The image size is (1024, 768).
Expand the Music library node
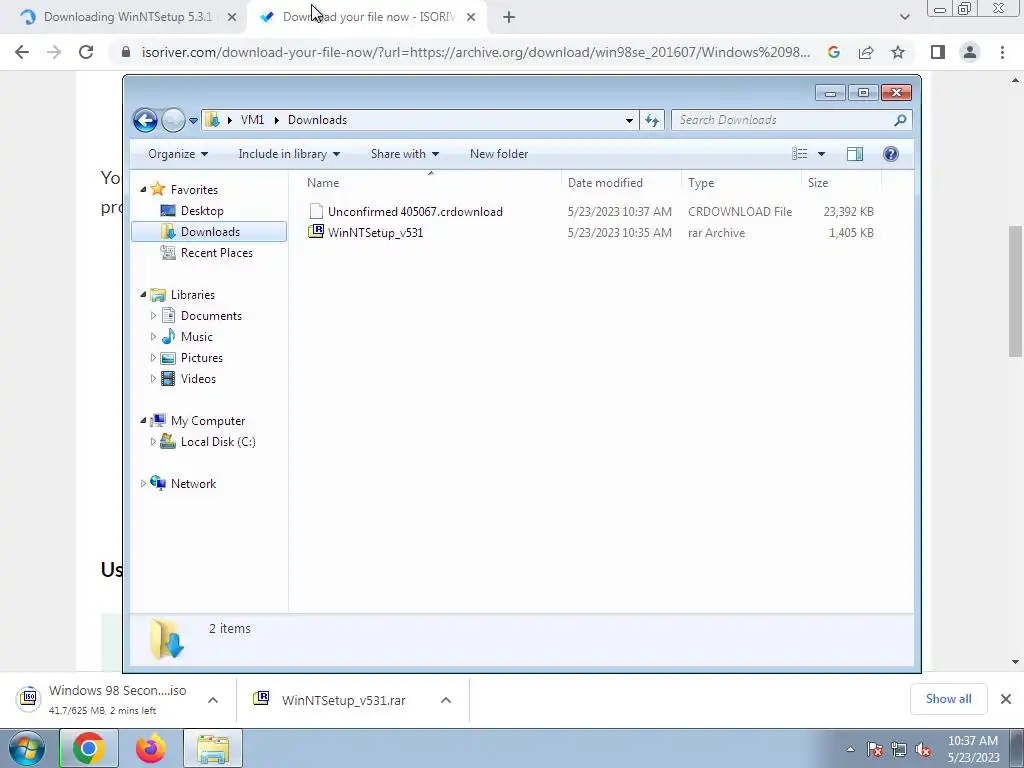click(x=153, y=337)
